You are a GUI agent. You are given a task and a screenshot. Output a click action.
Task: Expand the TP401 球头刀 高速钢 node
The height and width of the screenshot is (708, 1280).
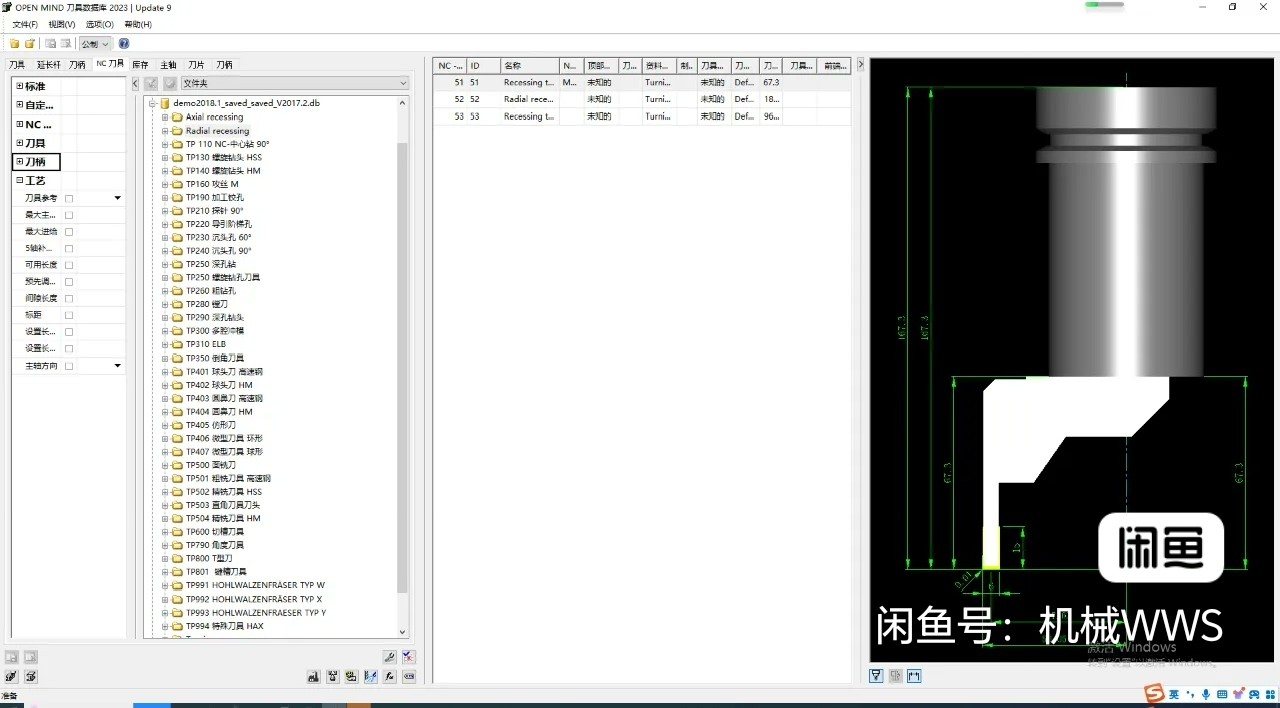[164, 371]
